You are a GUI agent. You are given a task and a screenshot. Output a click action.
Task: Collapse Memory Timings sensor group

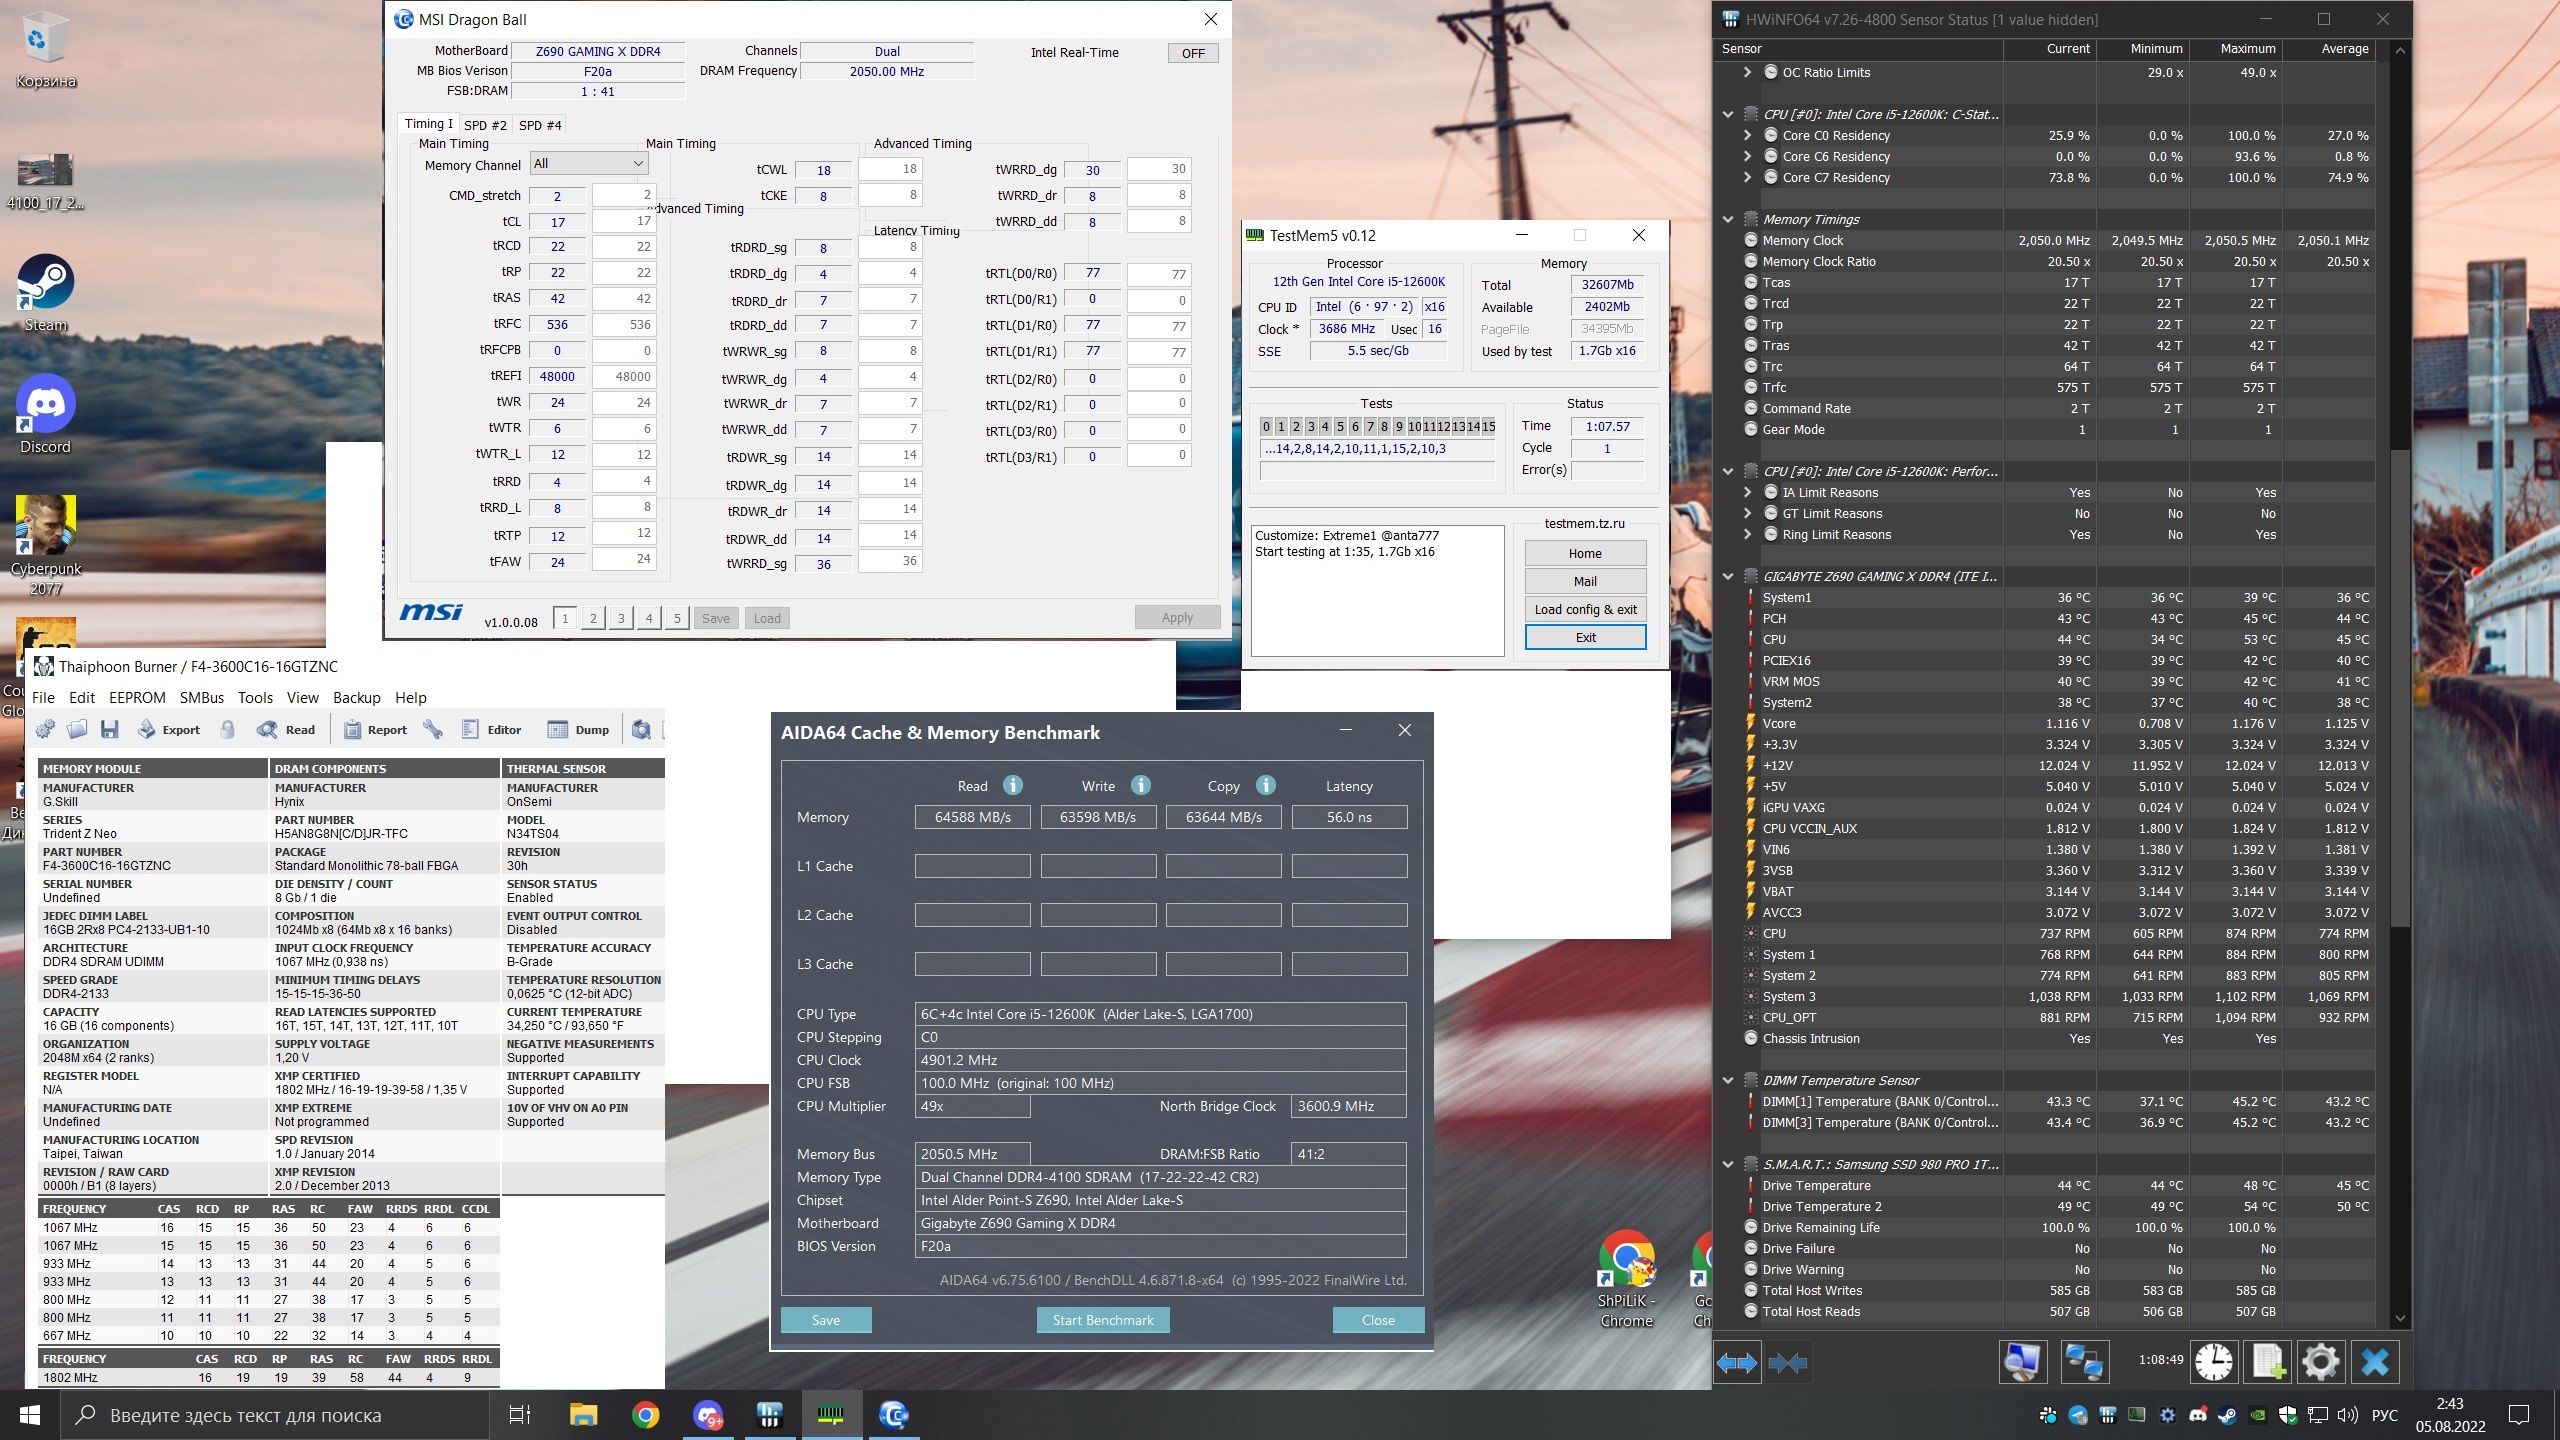(1728, 219)
